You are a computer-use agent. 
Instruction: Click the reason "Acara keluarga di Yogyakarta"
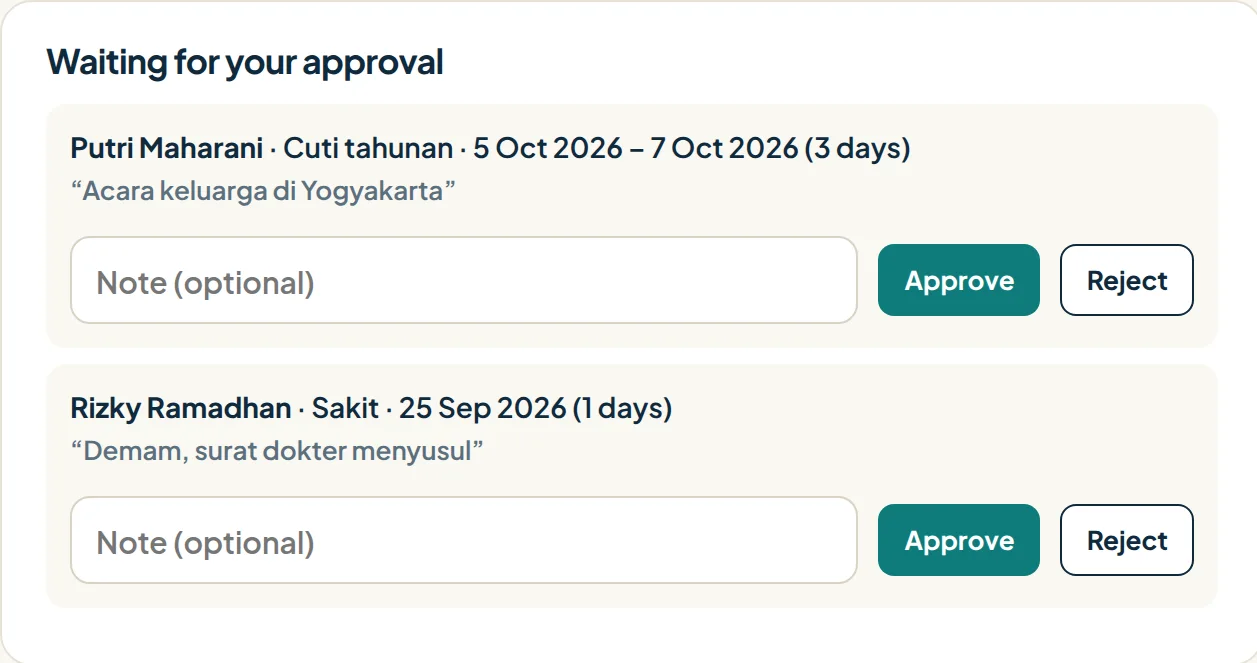pyautogui.click(x=263, y=190)
